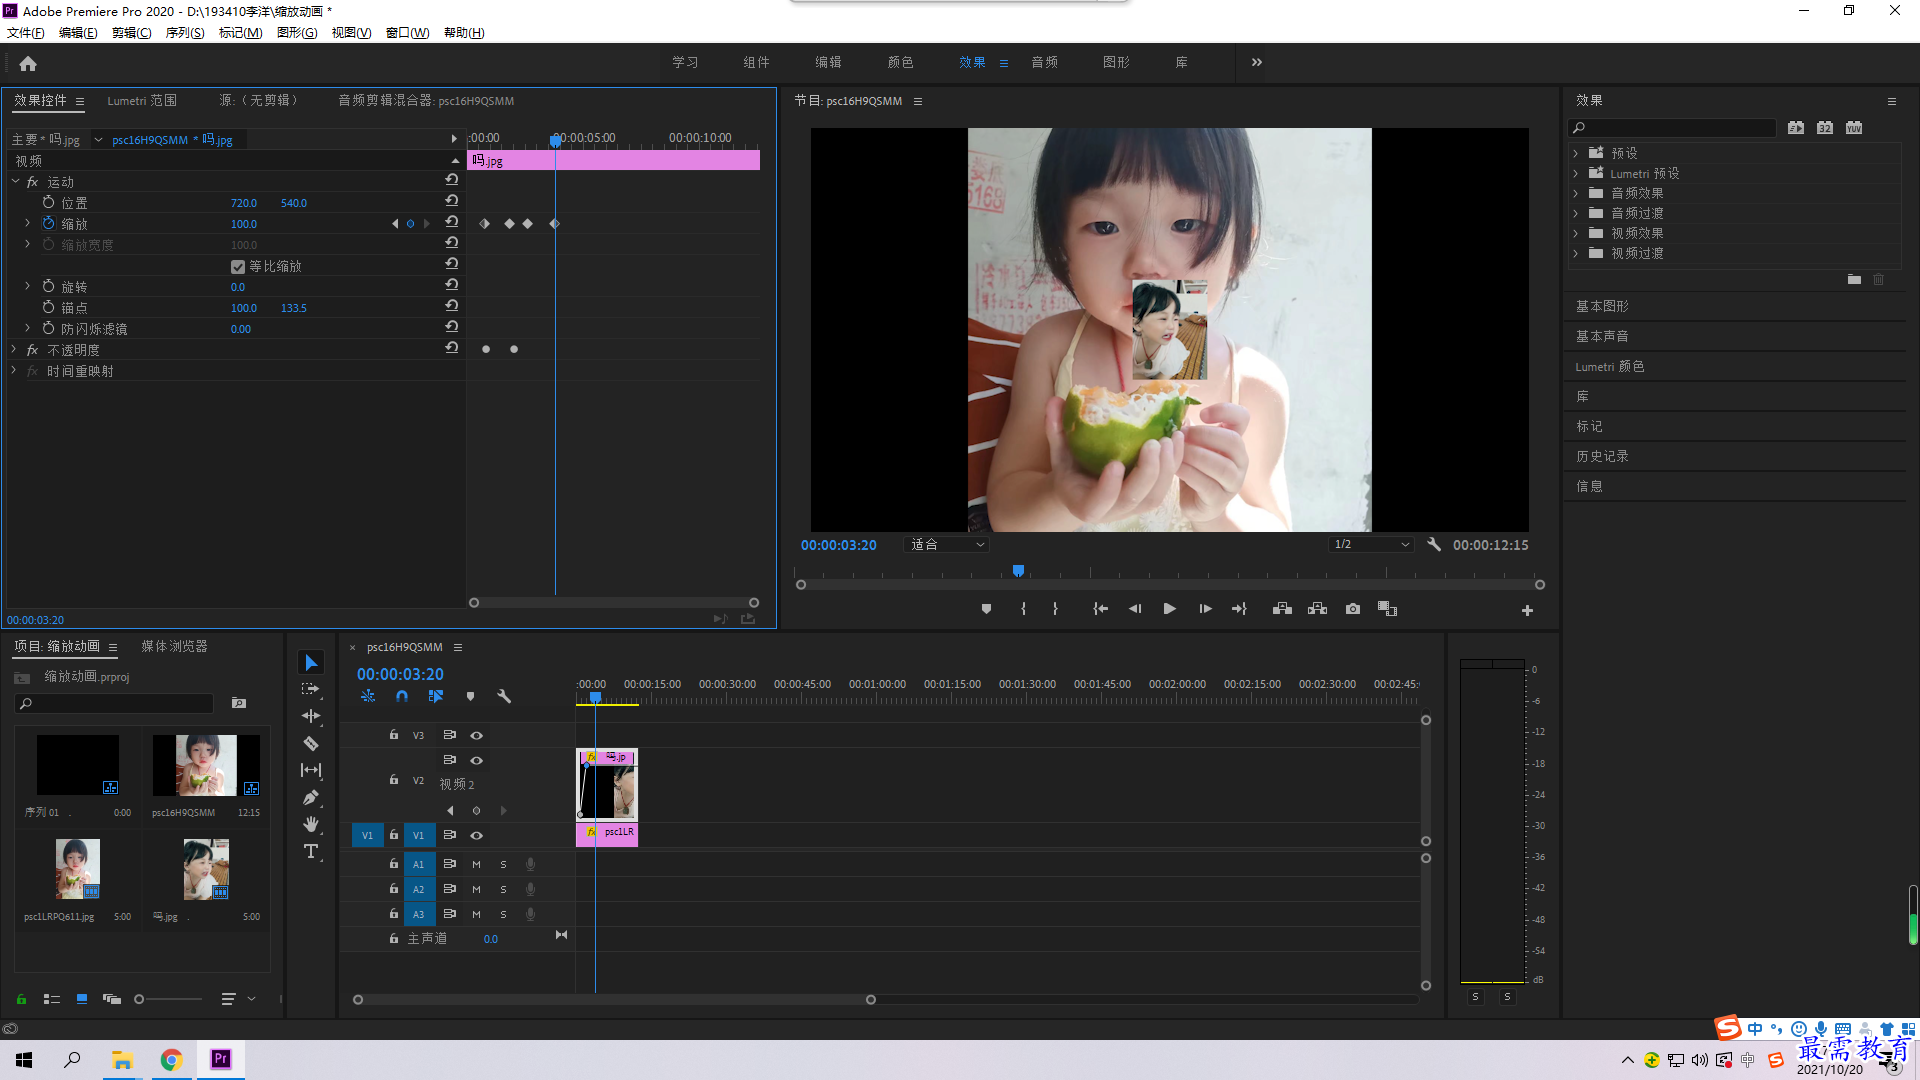Select the Hand tool

pyautogui.click(x=311, y=824)
